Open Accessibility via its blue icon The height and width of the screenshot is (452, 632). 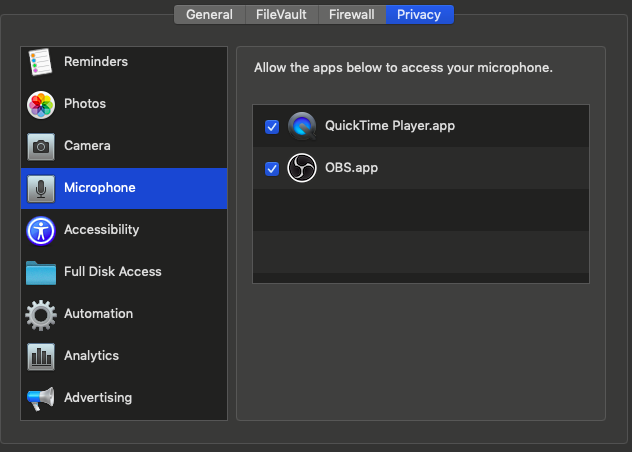coord(40,230)
